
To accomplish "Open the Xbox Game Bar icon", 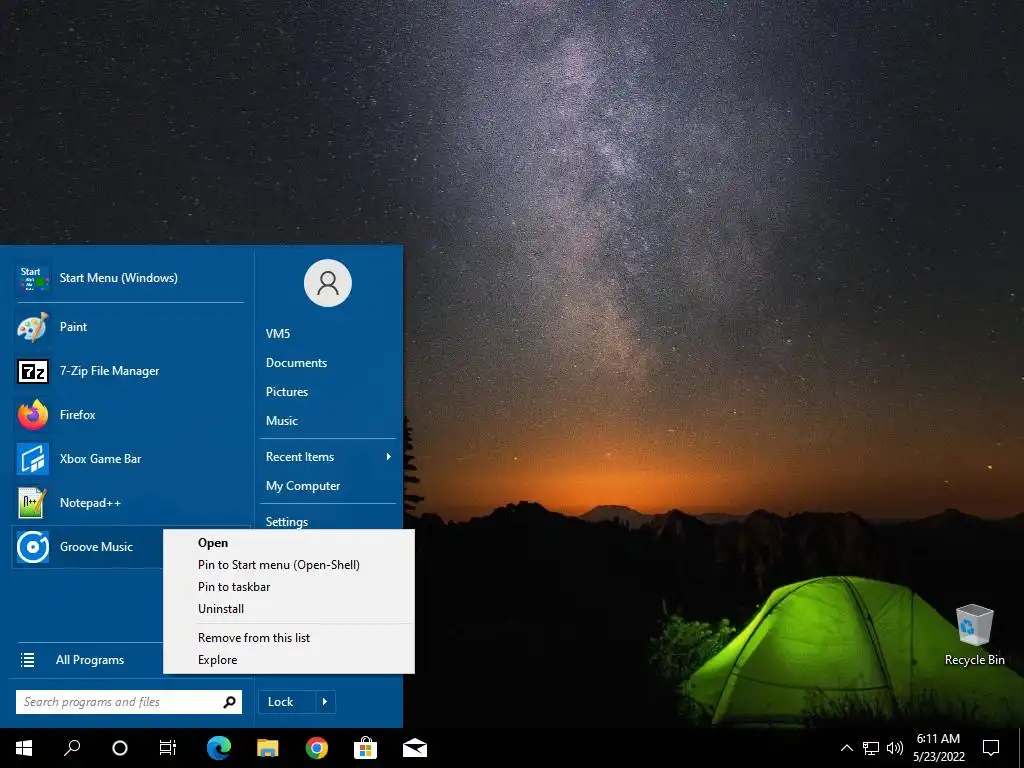I will (33, 458).
